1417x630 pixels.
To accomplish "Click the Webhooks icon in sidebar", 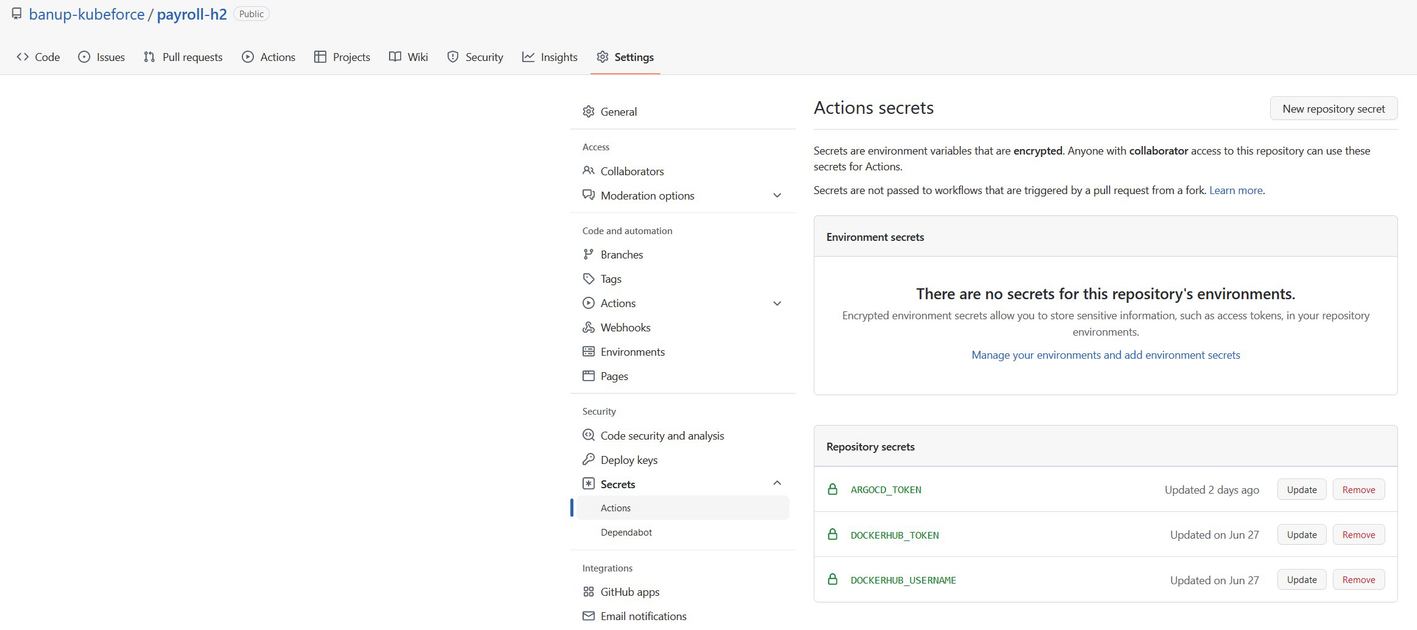I will click(x=588, y=328).
